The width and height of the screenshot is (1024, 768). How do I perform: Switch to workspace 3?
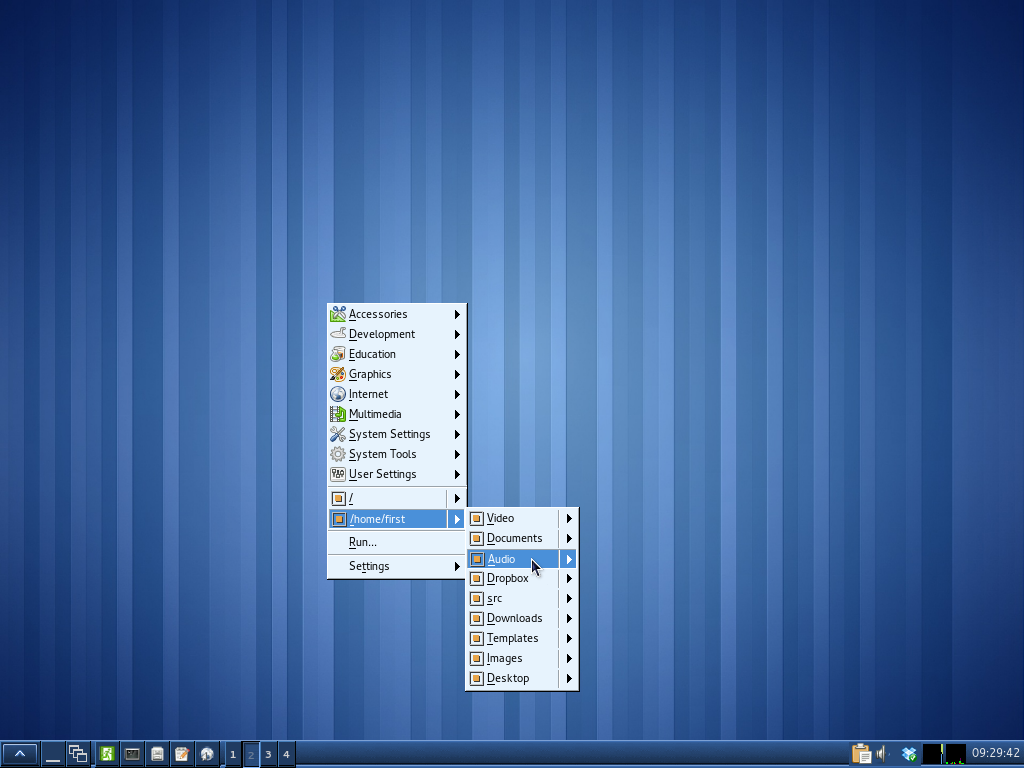tap(268, 754)
